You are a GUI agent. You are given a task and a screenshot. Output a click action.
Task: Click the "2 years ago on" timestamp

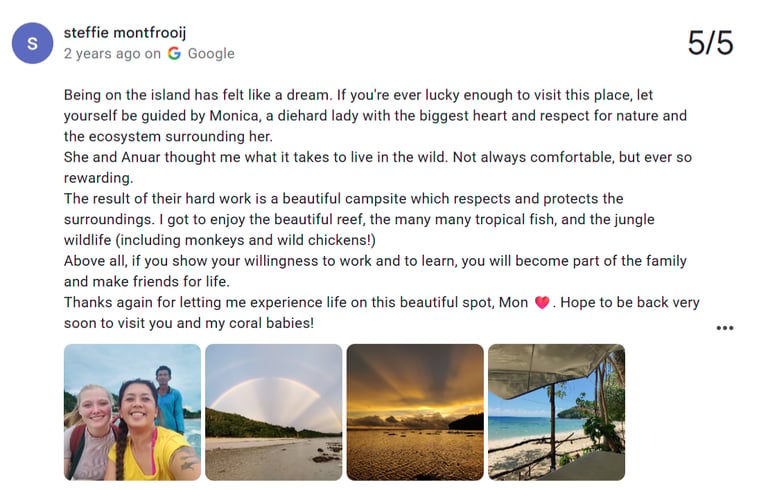(x=112, y=53)
